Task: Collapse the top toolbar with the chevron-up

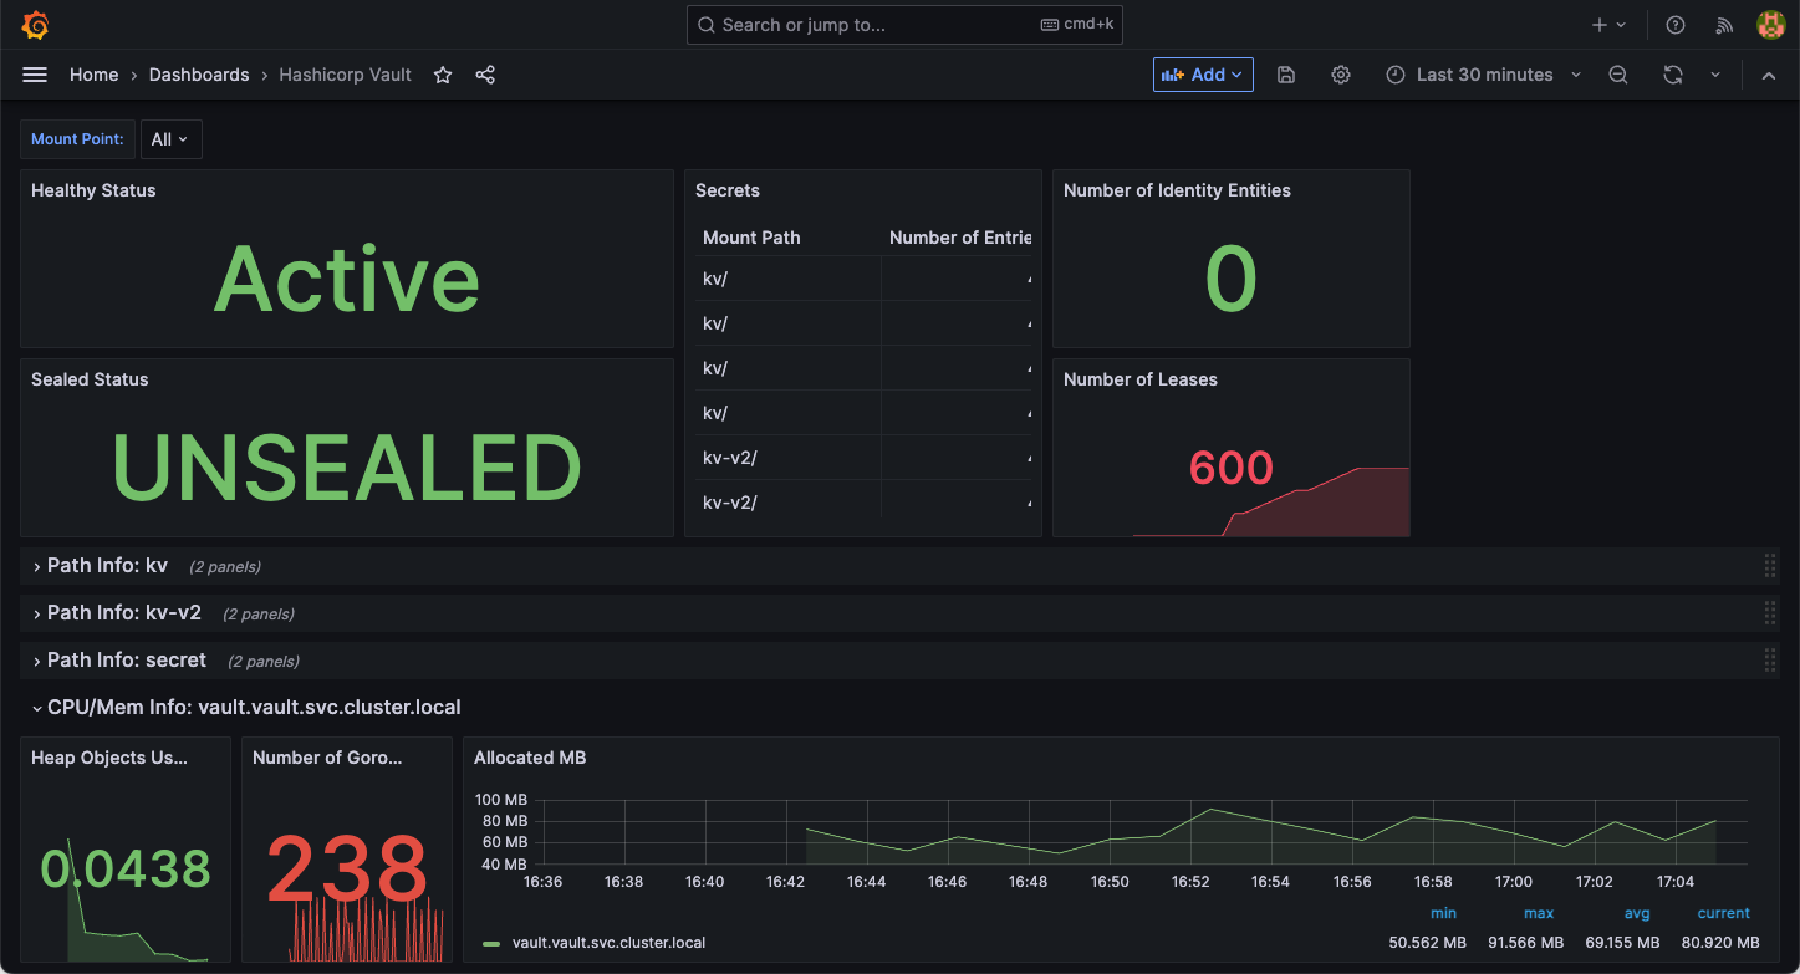Action: 1768,75
